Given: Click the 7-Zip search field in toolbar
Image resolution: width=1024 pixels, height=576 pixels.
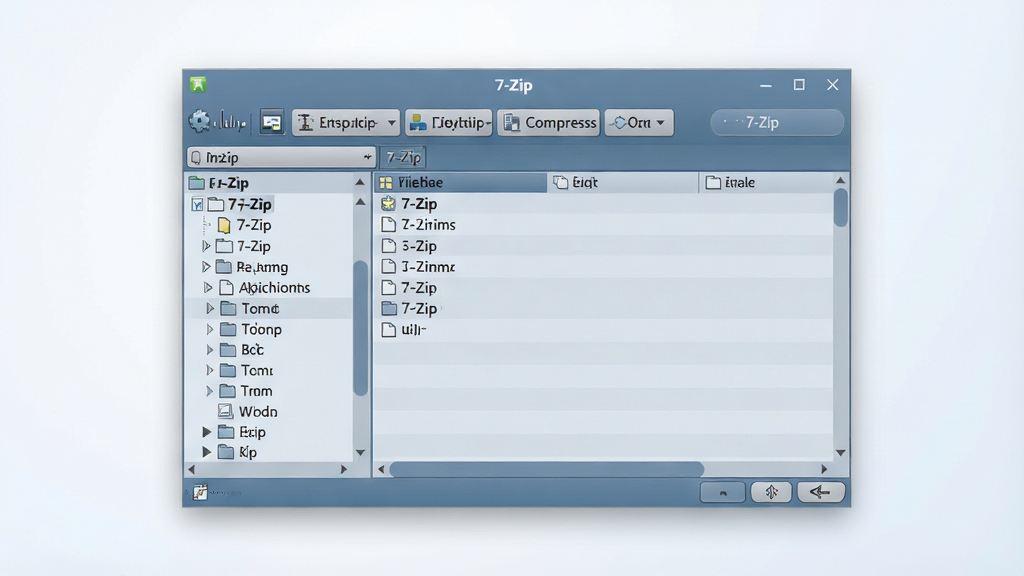Looking at the screenshot, I should tap(777, 122).
